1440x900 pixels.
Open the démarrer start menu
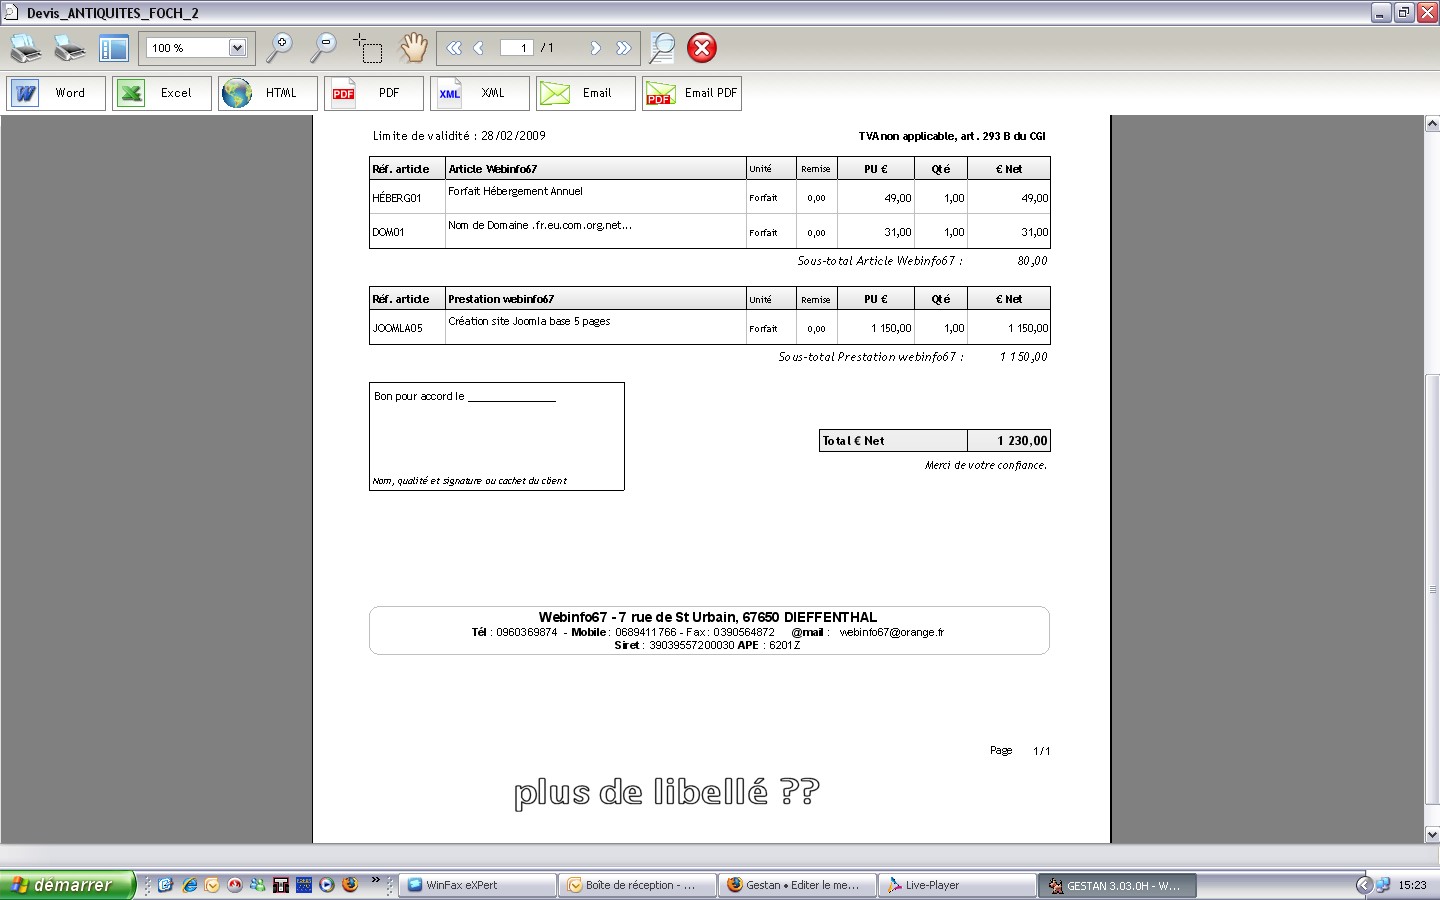click(67, 885)
